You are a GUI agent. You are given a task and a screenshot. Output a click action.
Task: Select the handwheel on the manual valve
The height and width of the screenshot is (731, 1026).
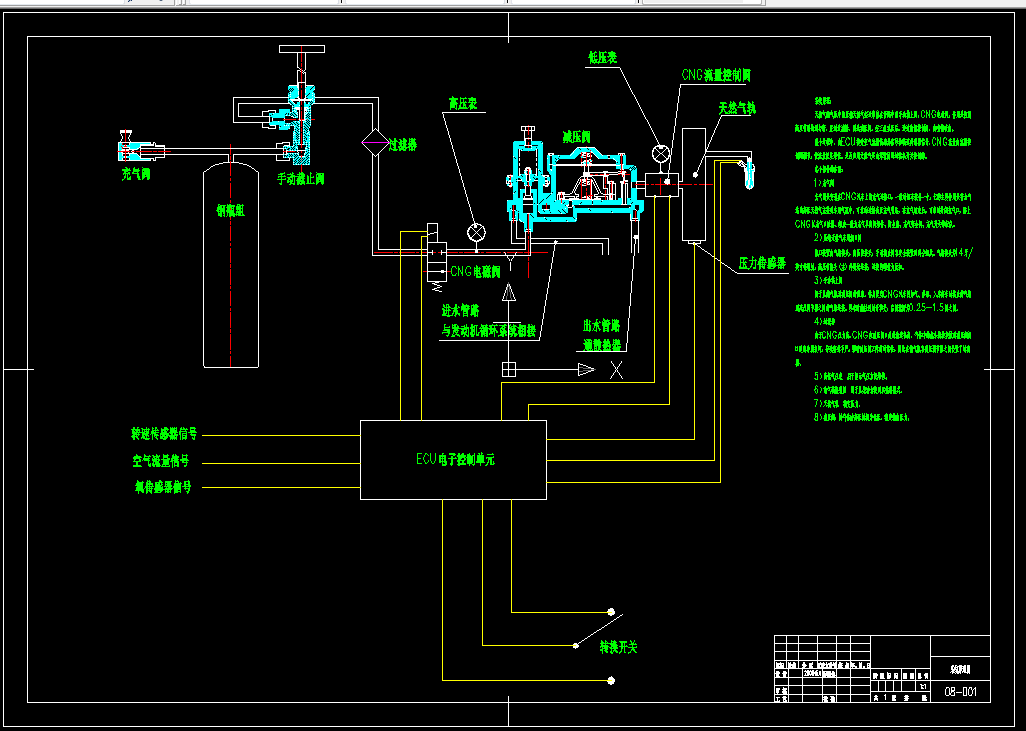[x=302, y=49]
